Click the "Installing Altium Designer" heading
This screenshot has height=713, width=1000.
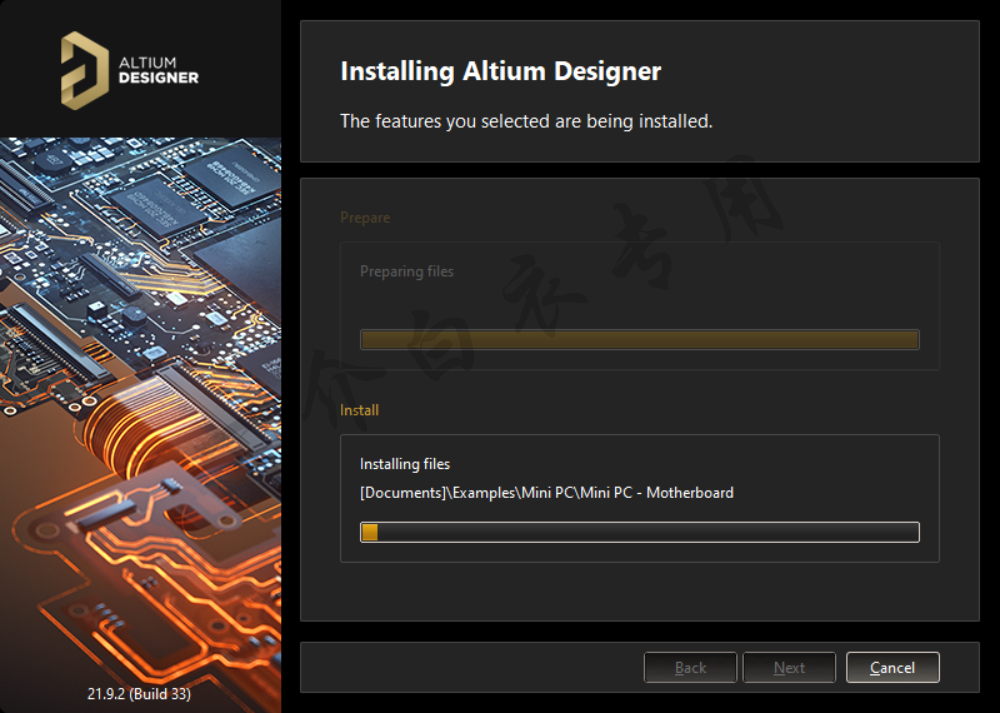500,72
